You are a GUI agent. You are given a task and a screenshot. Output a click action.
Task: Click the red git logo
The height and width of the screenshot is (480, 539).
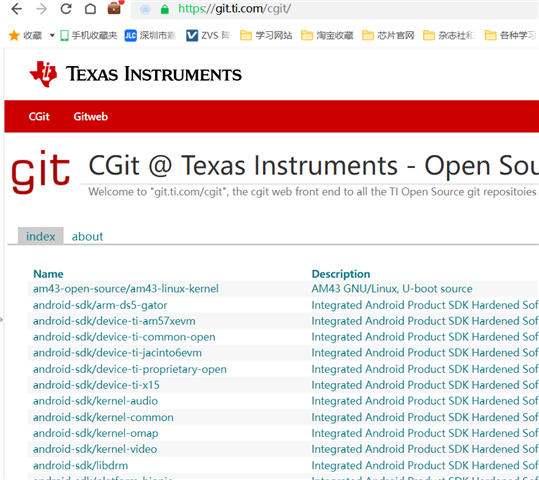[x=41, y=172]
